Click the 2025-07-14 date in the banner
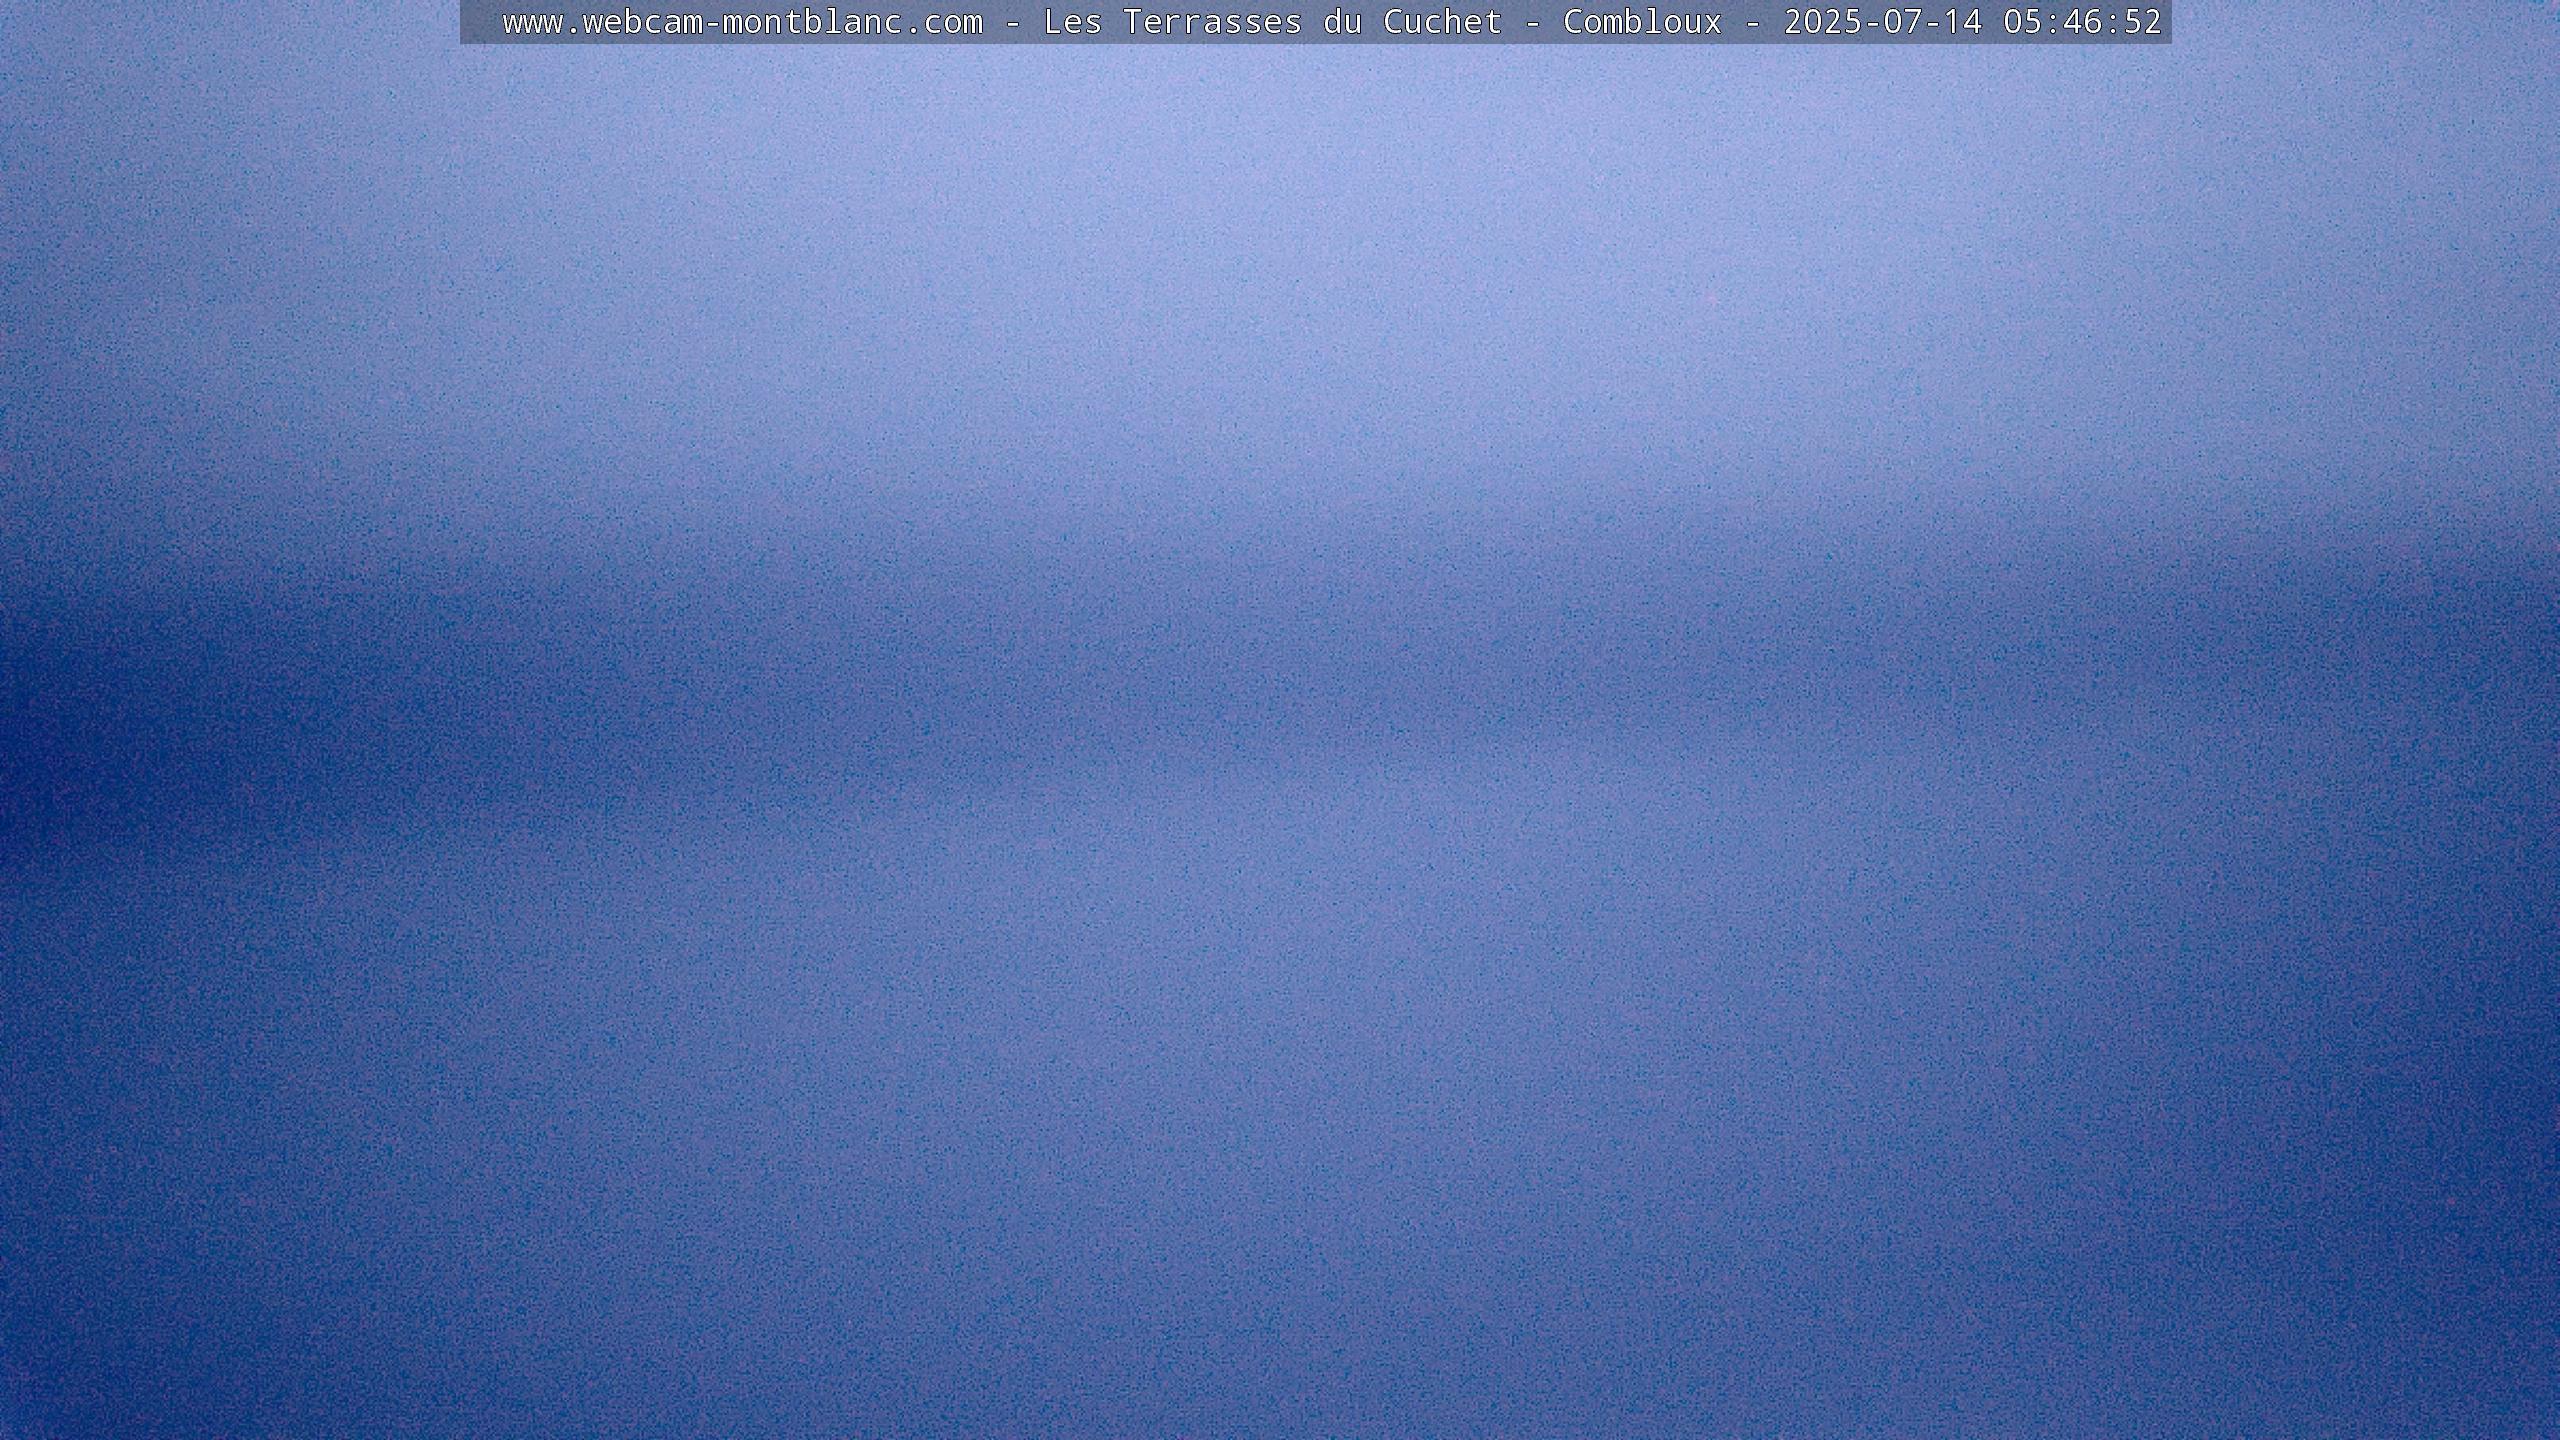The image size is (2560, 1440). pos(1883,22)
